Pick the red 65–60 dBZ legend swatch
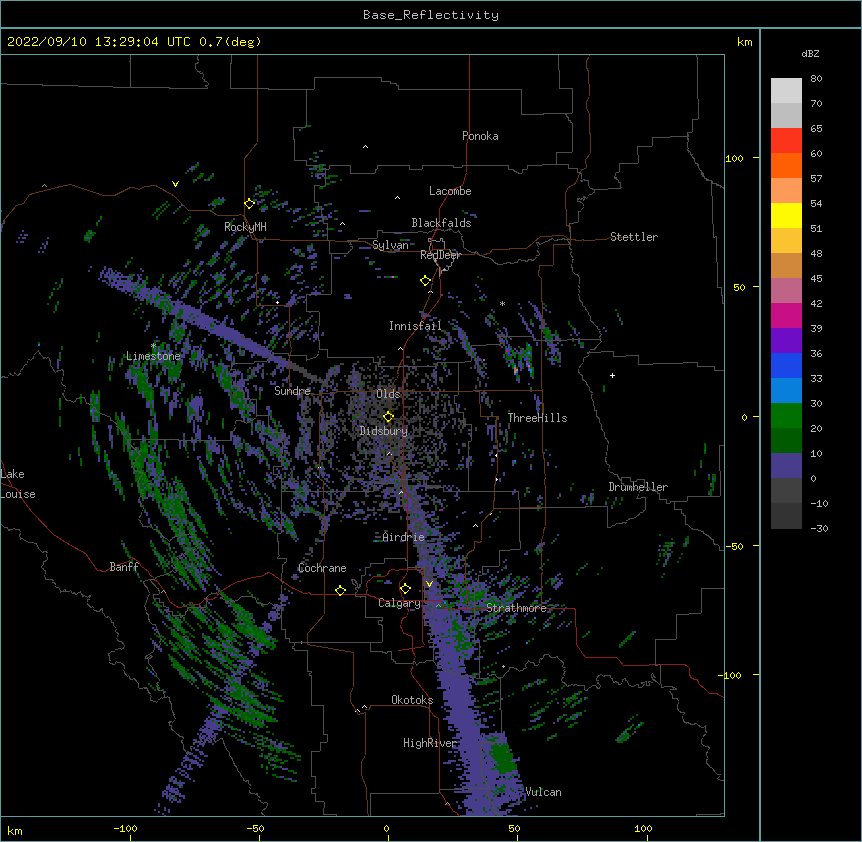The width and height of the screenshot is (862, 842). (x=786, y=141)
